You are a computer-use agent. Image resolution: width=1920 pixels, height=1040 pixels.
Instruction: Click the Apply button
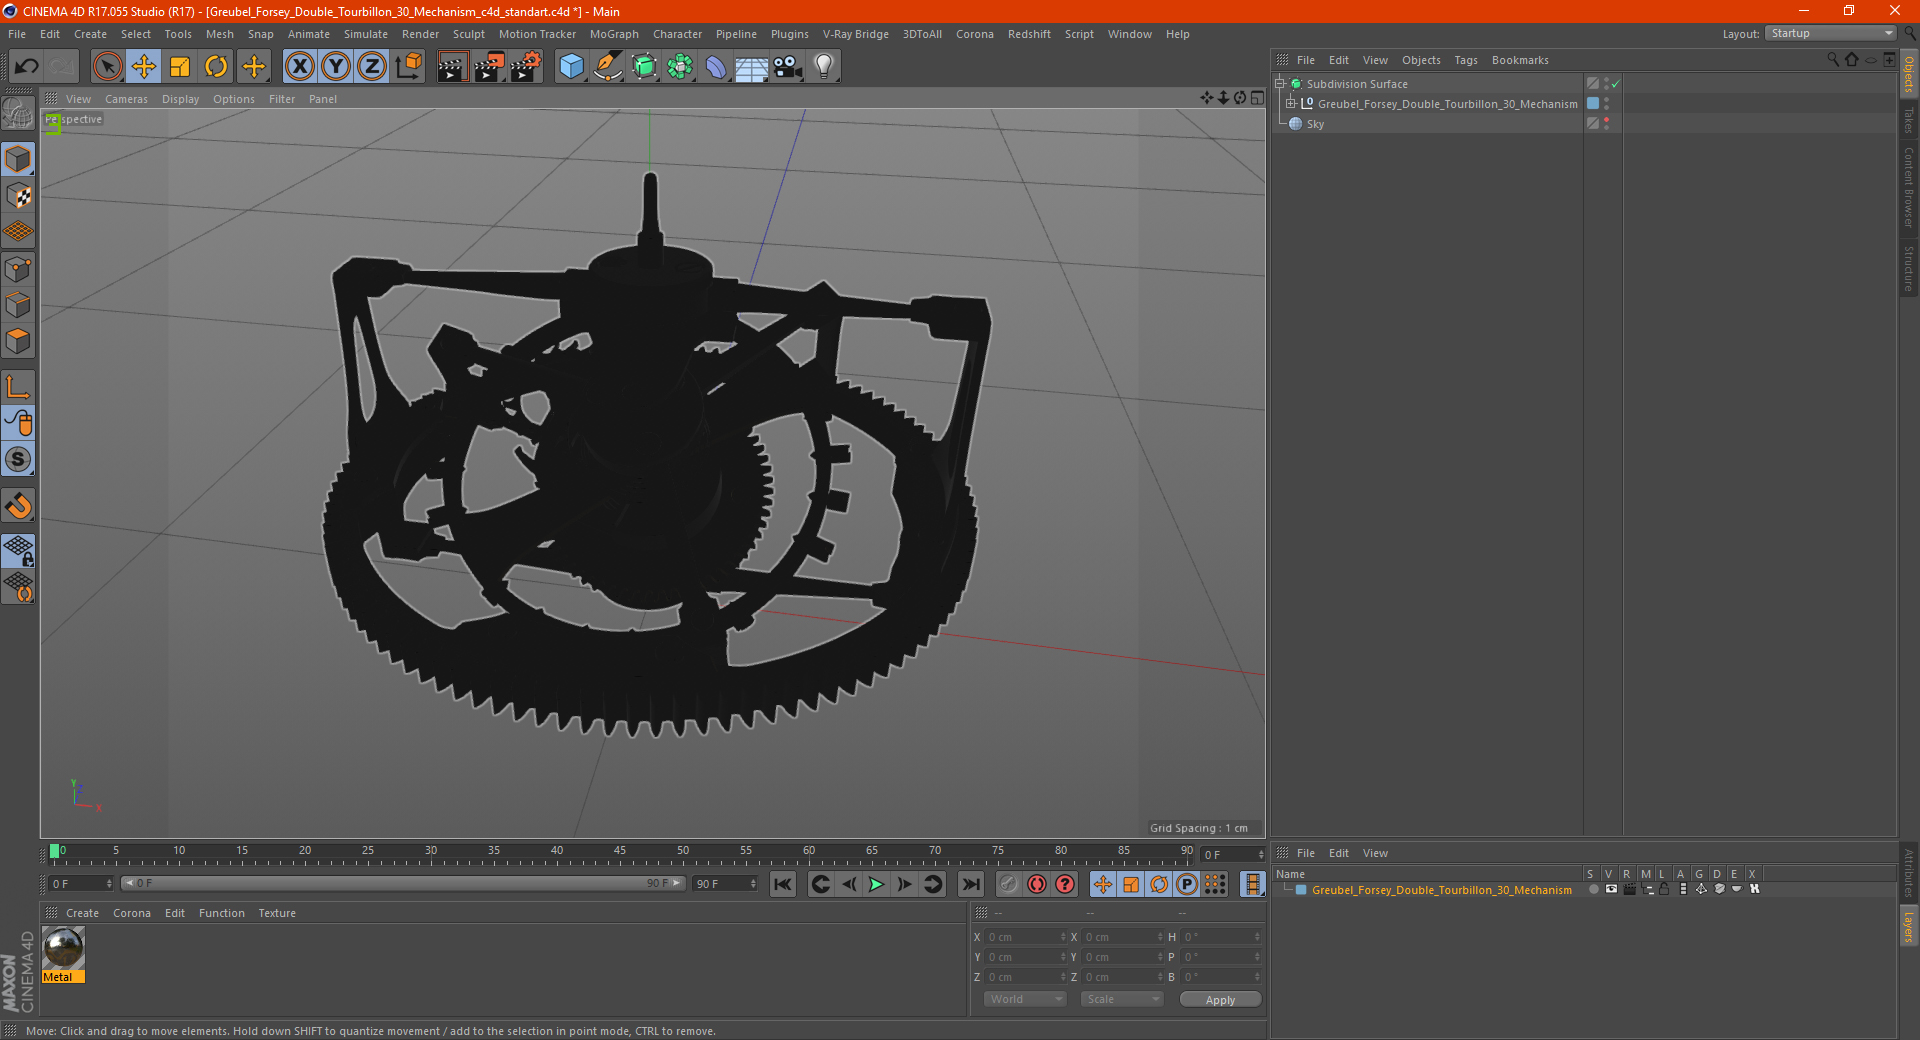[1220, 1000]
